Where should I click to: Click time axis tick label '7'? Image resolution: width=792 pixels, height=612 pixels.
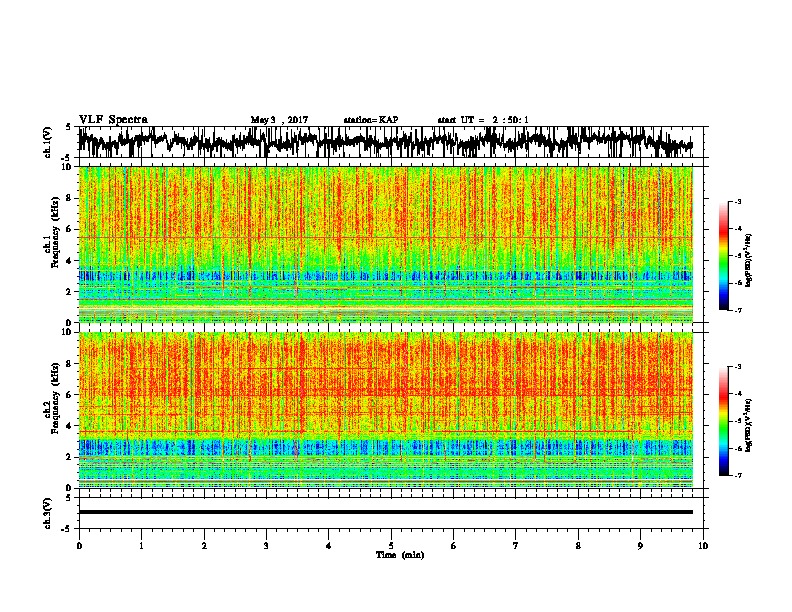(516, 546)
